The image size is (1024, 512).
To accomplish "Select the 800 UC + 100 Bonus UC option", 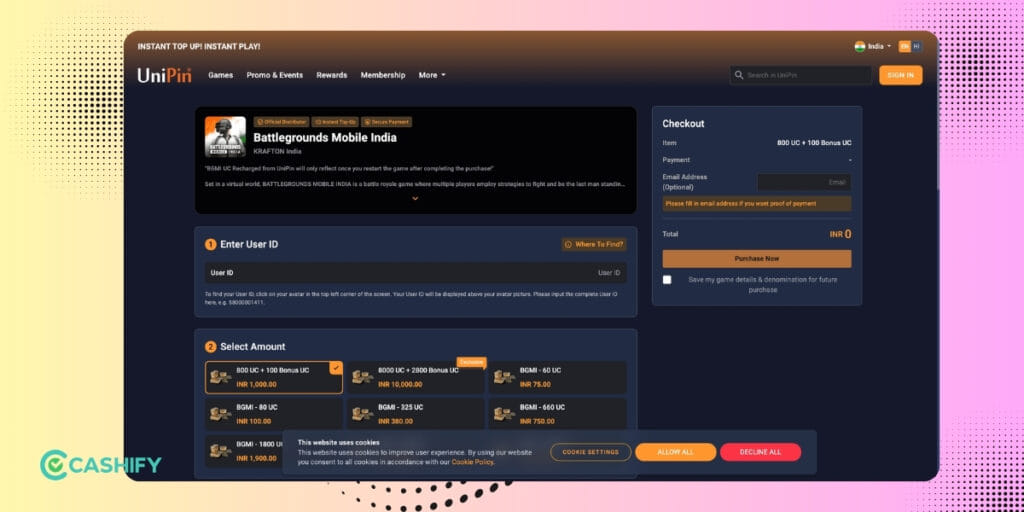I will pos(274,377).
